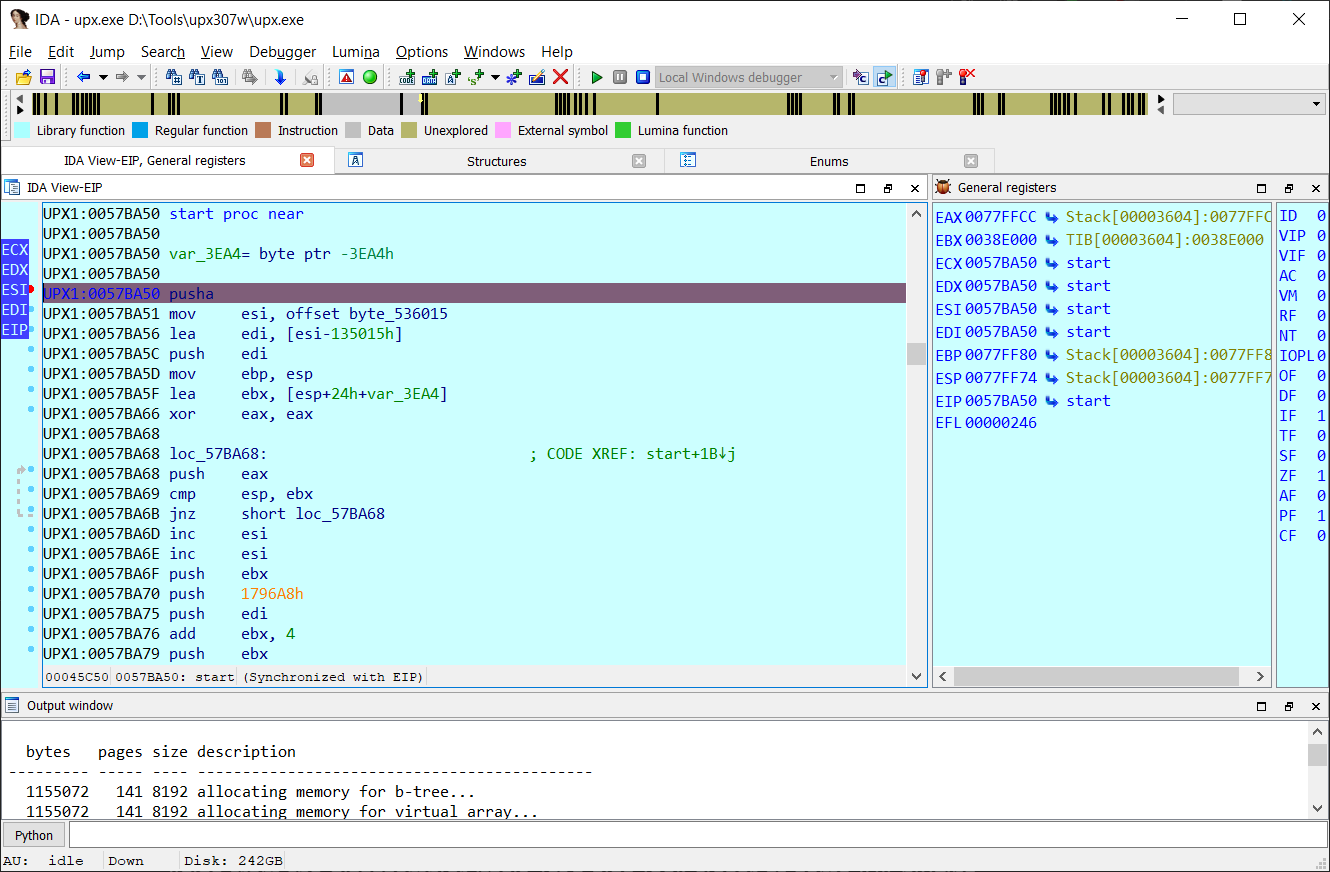Open the breakpoint list icon

(x=920, y=77)
